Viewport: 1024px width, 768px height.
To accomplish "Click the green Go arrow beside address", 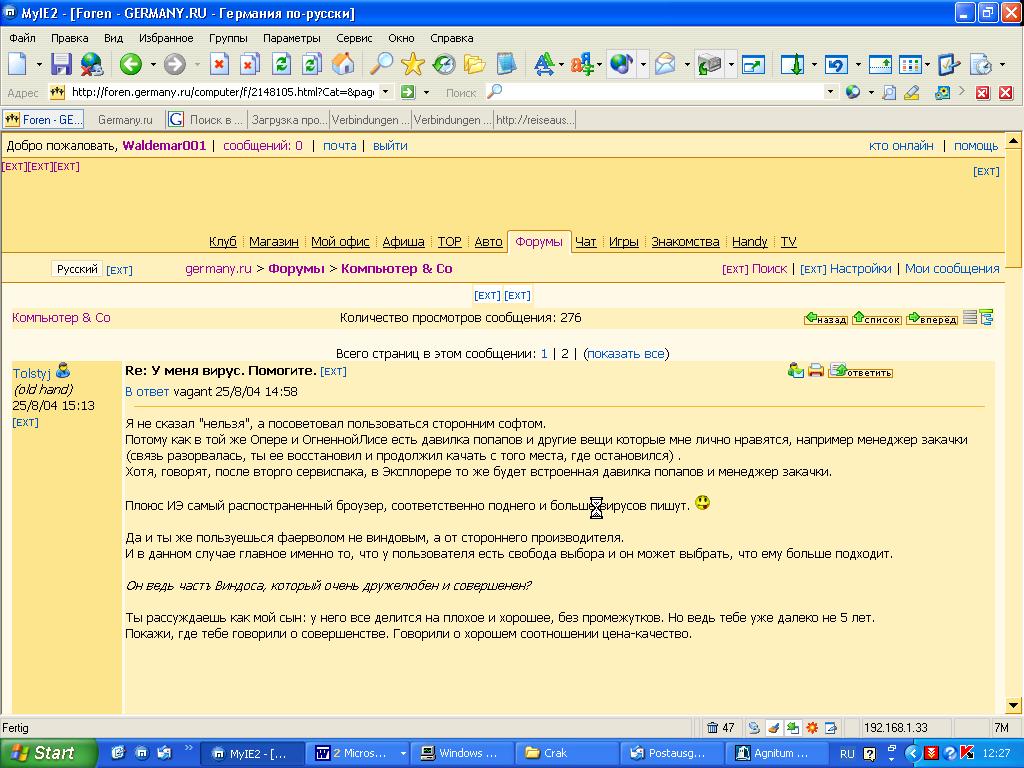I will tap(408, 92).
